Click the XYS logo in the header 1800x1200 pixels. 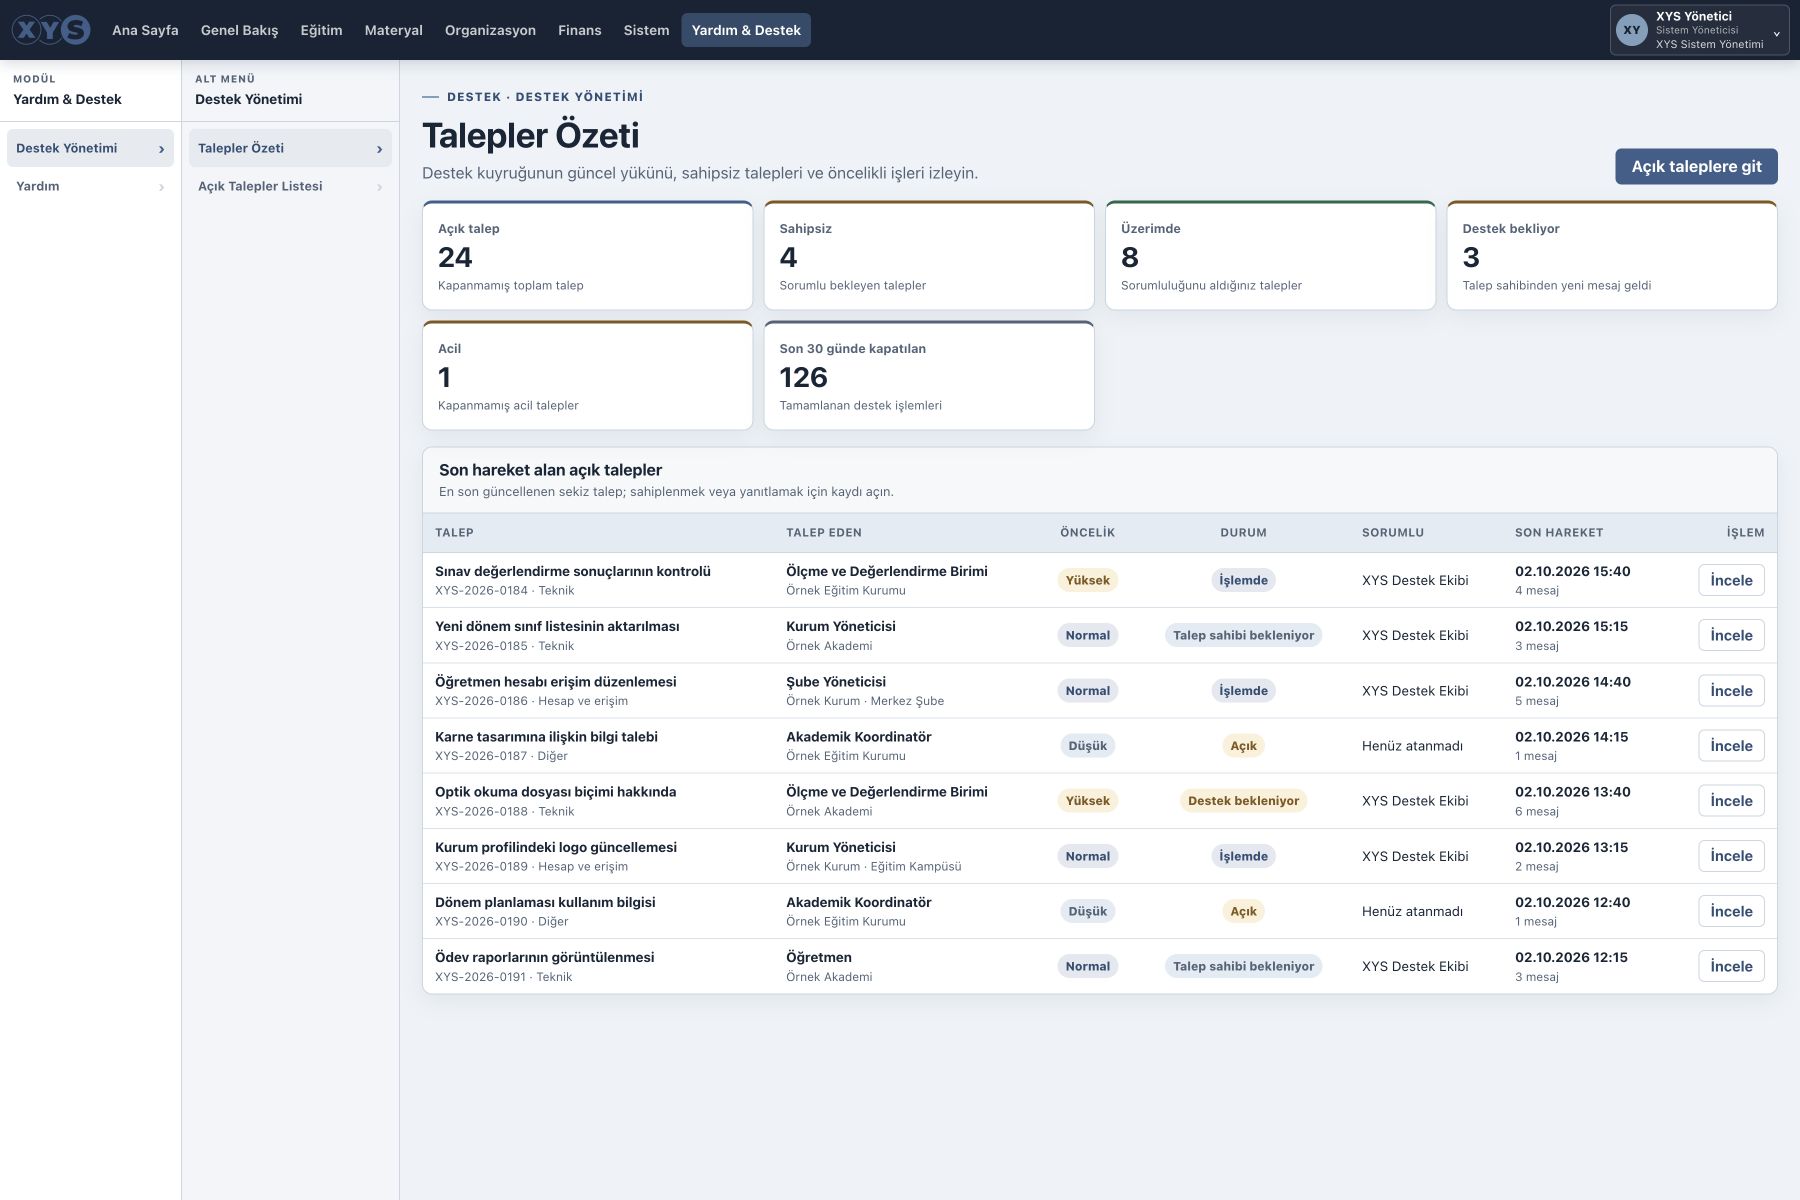(51, 30)
